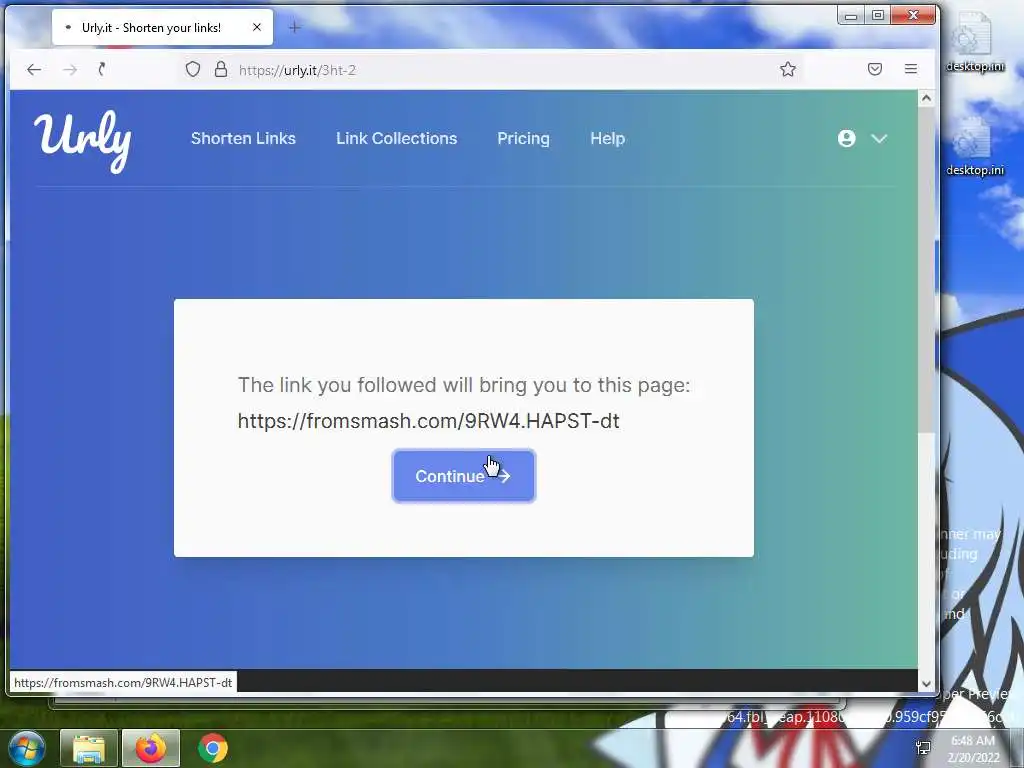Viewport: 1024px width, 768px height.
Task: Open the Help page
Action: tap(607, 138)
